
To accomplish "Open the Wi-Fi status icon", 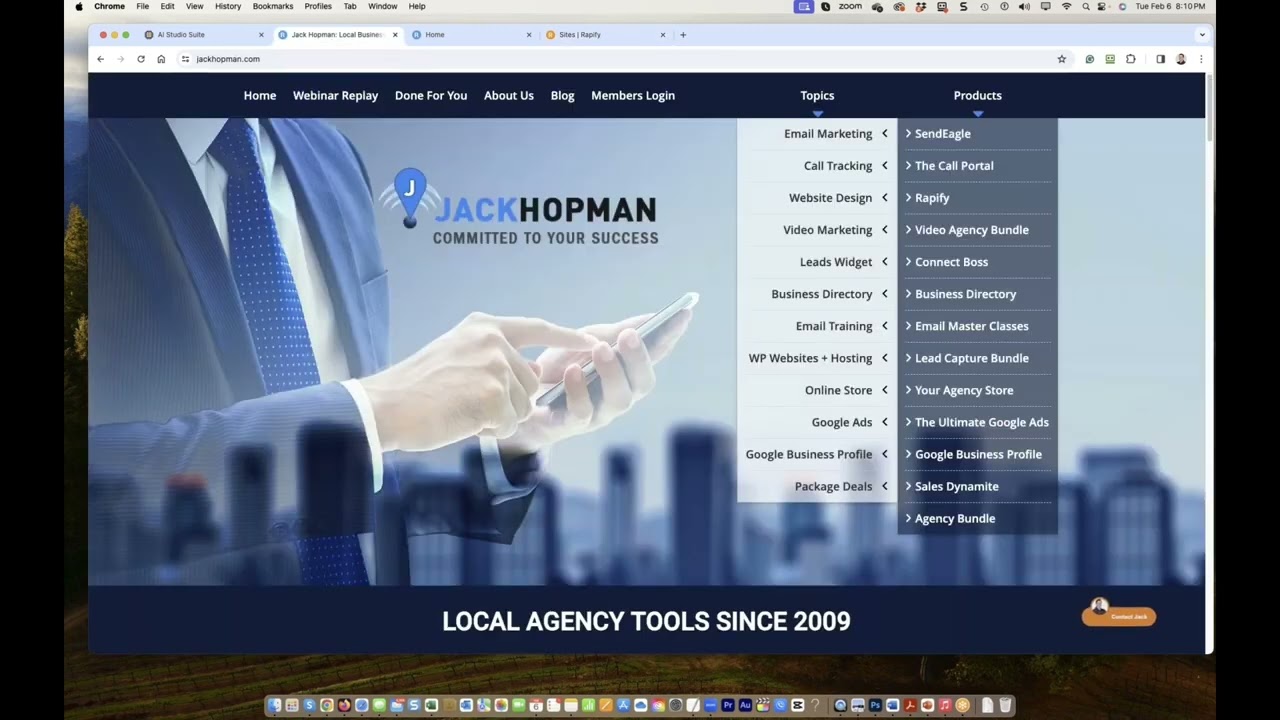I will (1066, 6).
